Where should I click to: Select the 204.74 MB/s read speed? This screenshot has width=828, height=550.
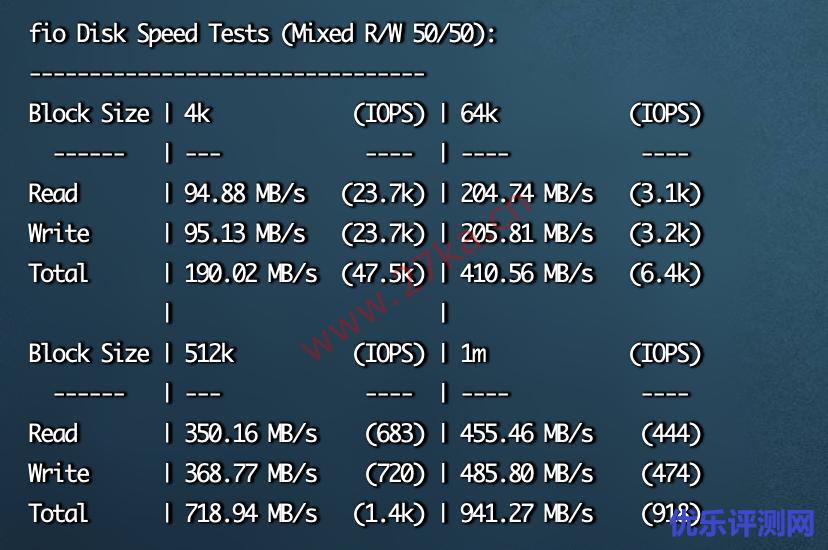(x=527, y=194)
